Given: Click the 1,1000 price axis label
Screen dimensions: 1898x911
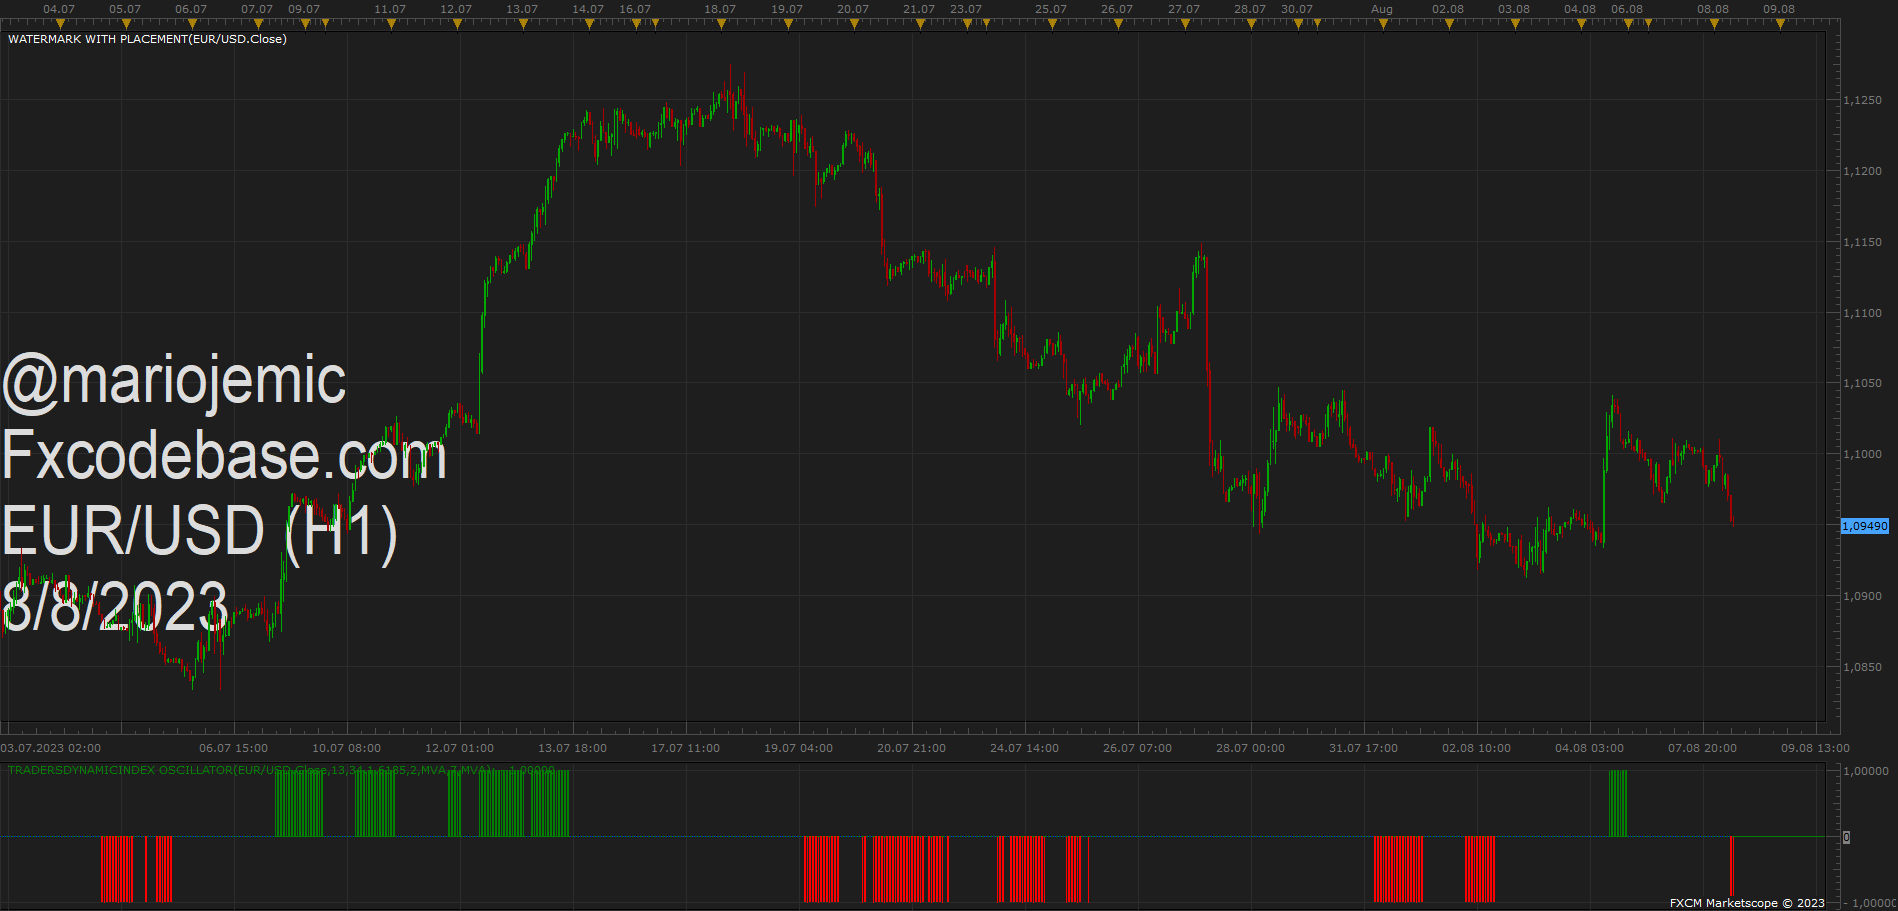Looking at the screenshot, I should coord(1862,454).
